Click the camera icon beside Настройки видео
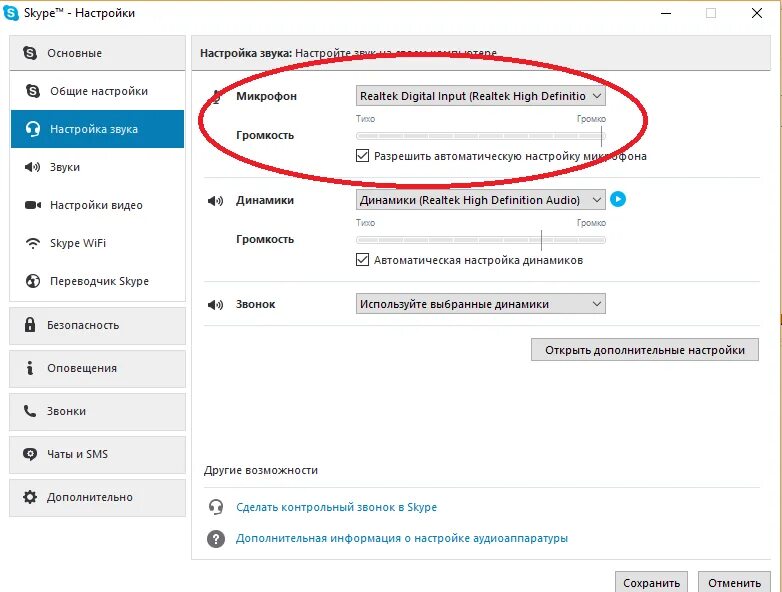782x592 pixels. coord(33,205)
